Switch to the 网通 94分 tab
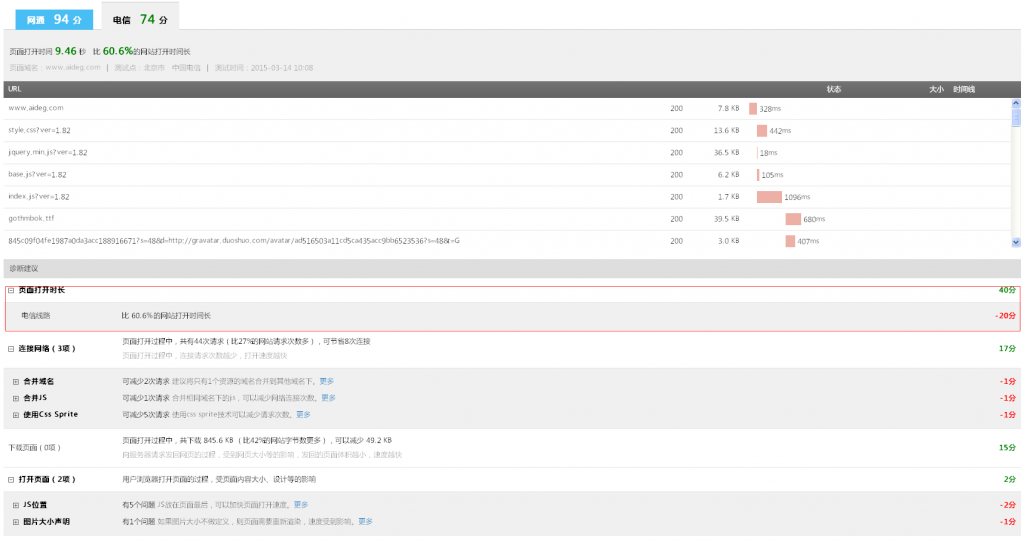1024x541 pixels. (x=53, y=19)
